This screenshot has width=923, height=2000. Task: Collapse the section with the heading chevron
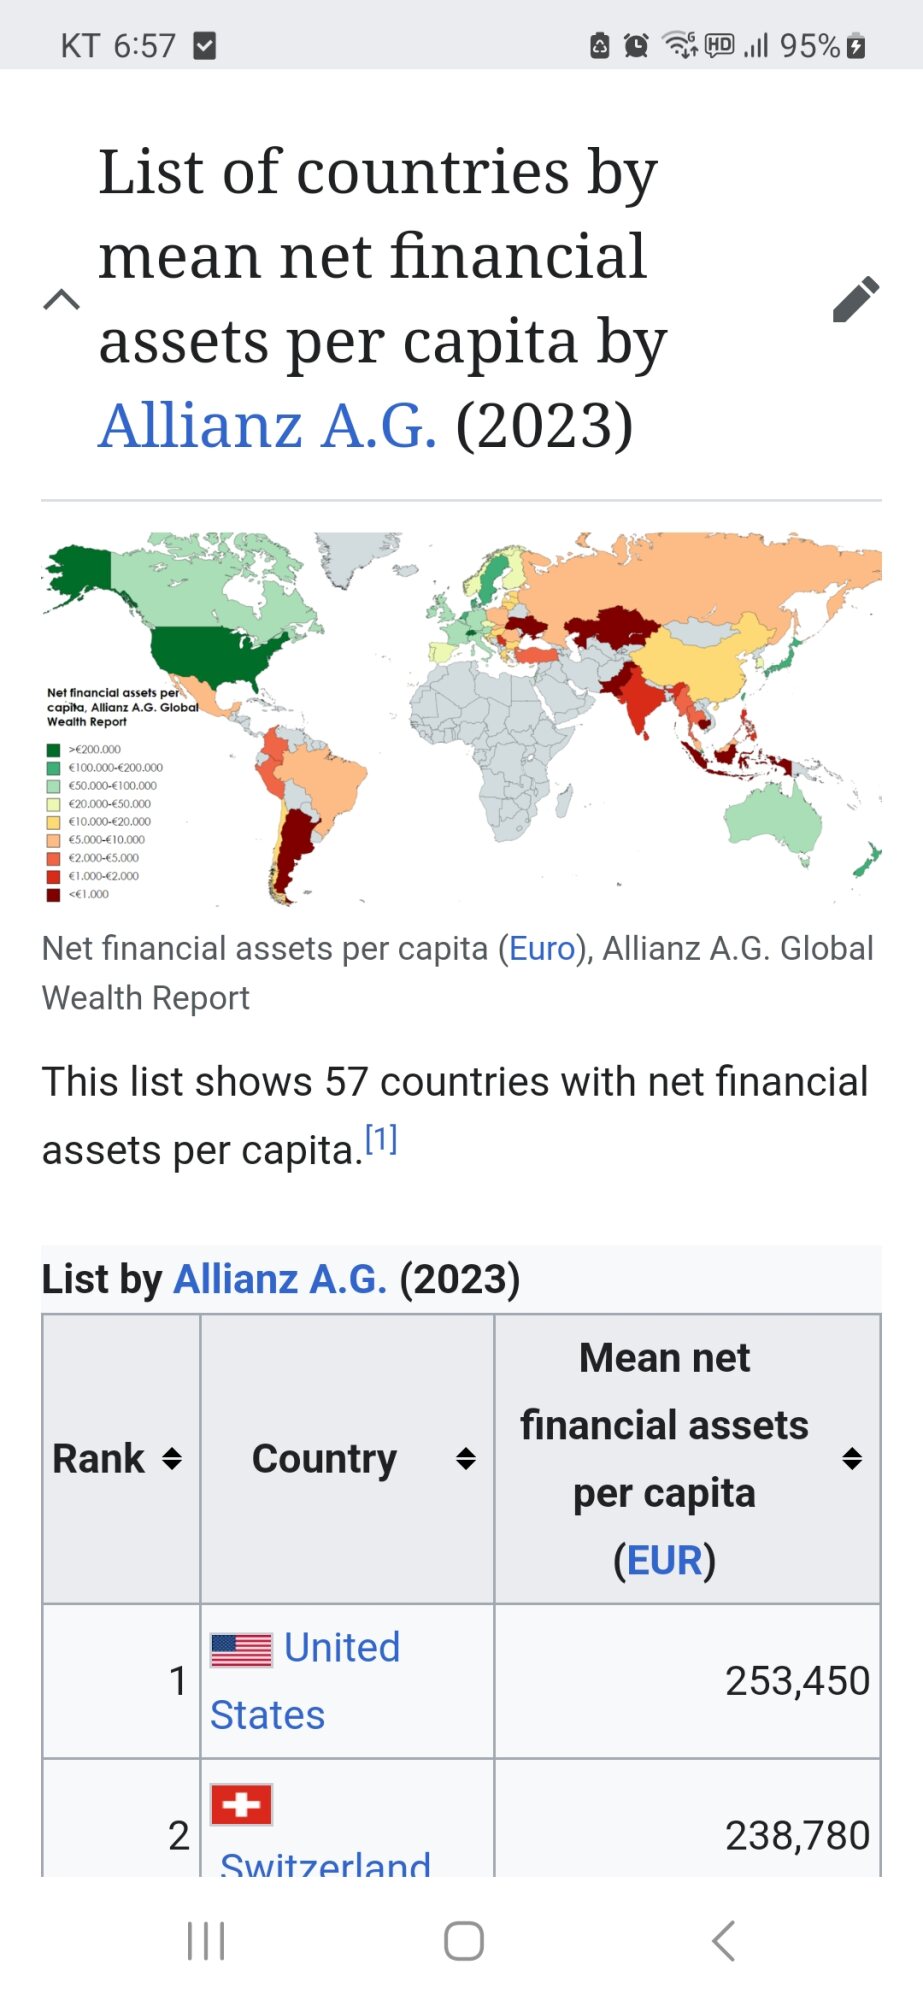point(62,299)
